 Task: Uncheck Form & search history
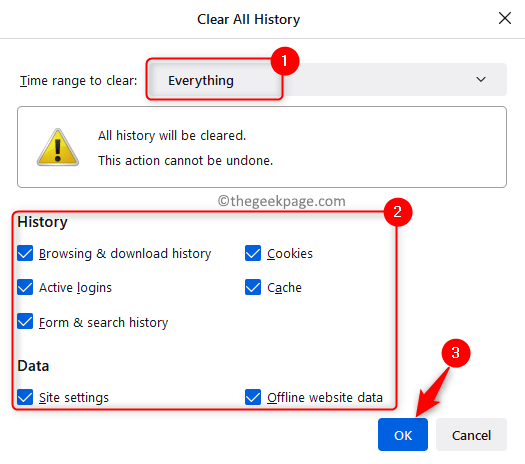click(x=25, y=322)
